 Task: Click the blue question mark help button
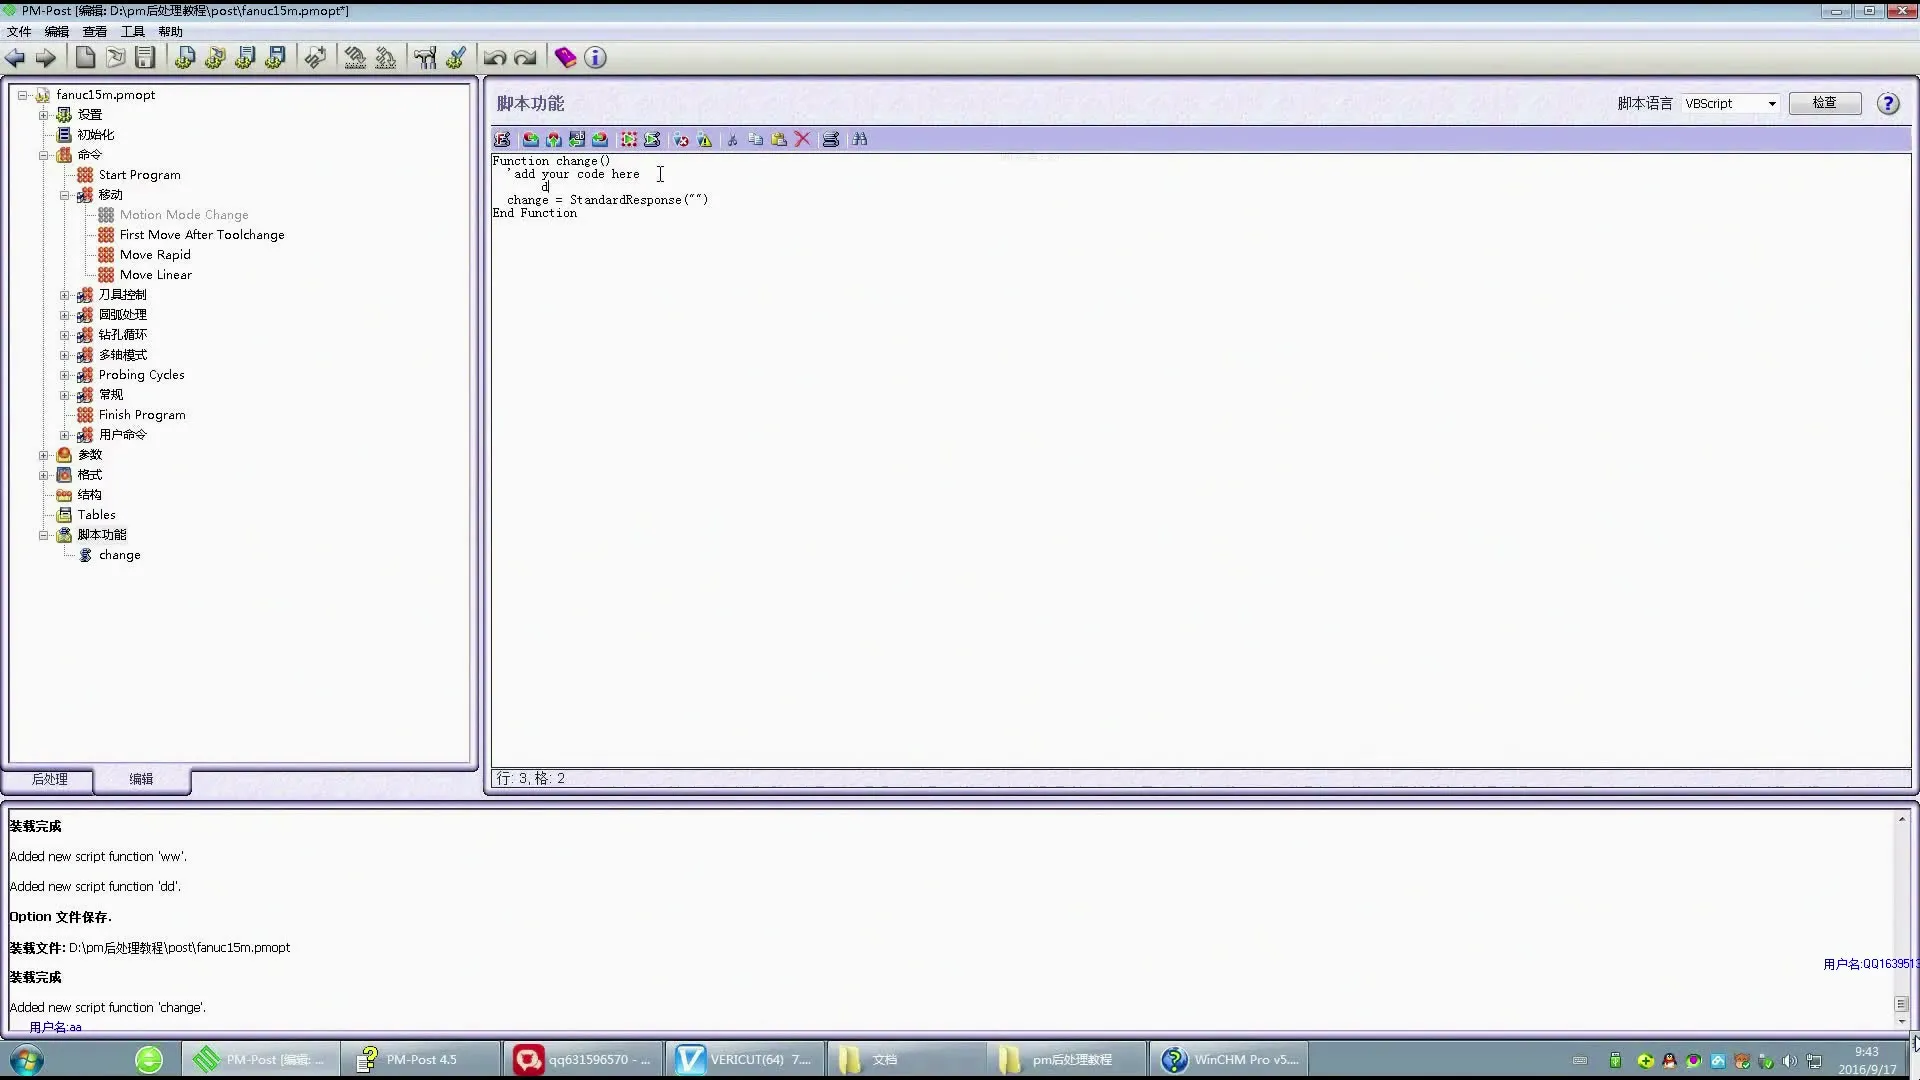tap(1888, 104)
